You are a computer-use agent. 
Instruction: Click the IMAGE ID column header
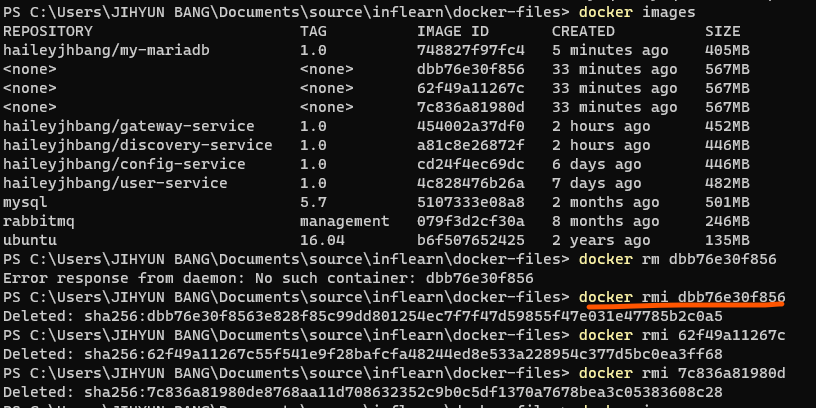click(x=453, y=31)
